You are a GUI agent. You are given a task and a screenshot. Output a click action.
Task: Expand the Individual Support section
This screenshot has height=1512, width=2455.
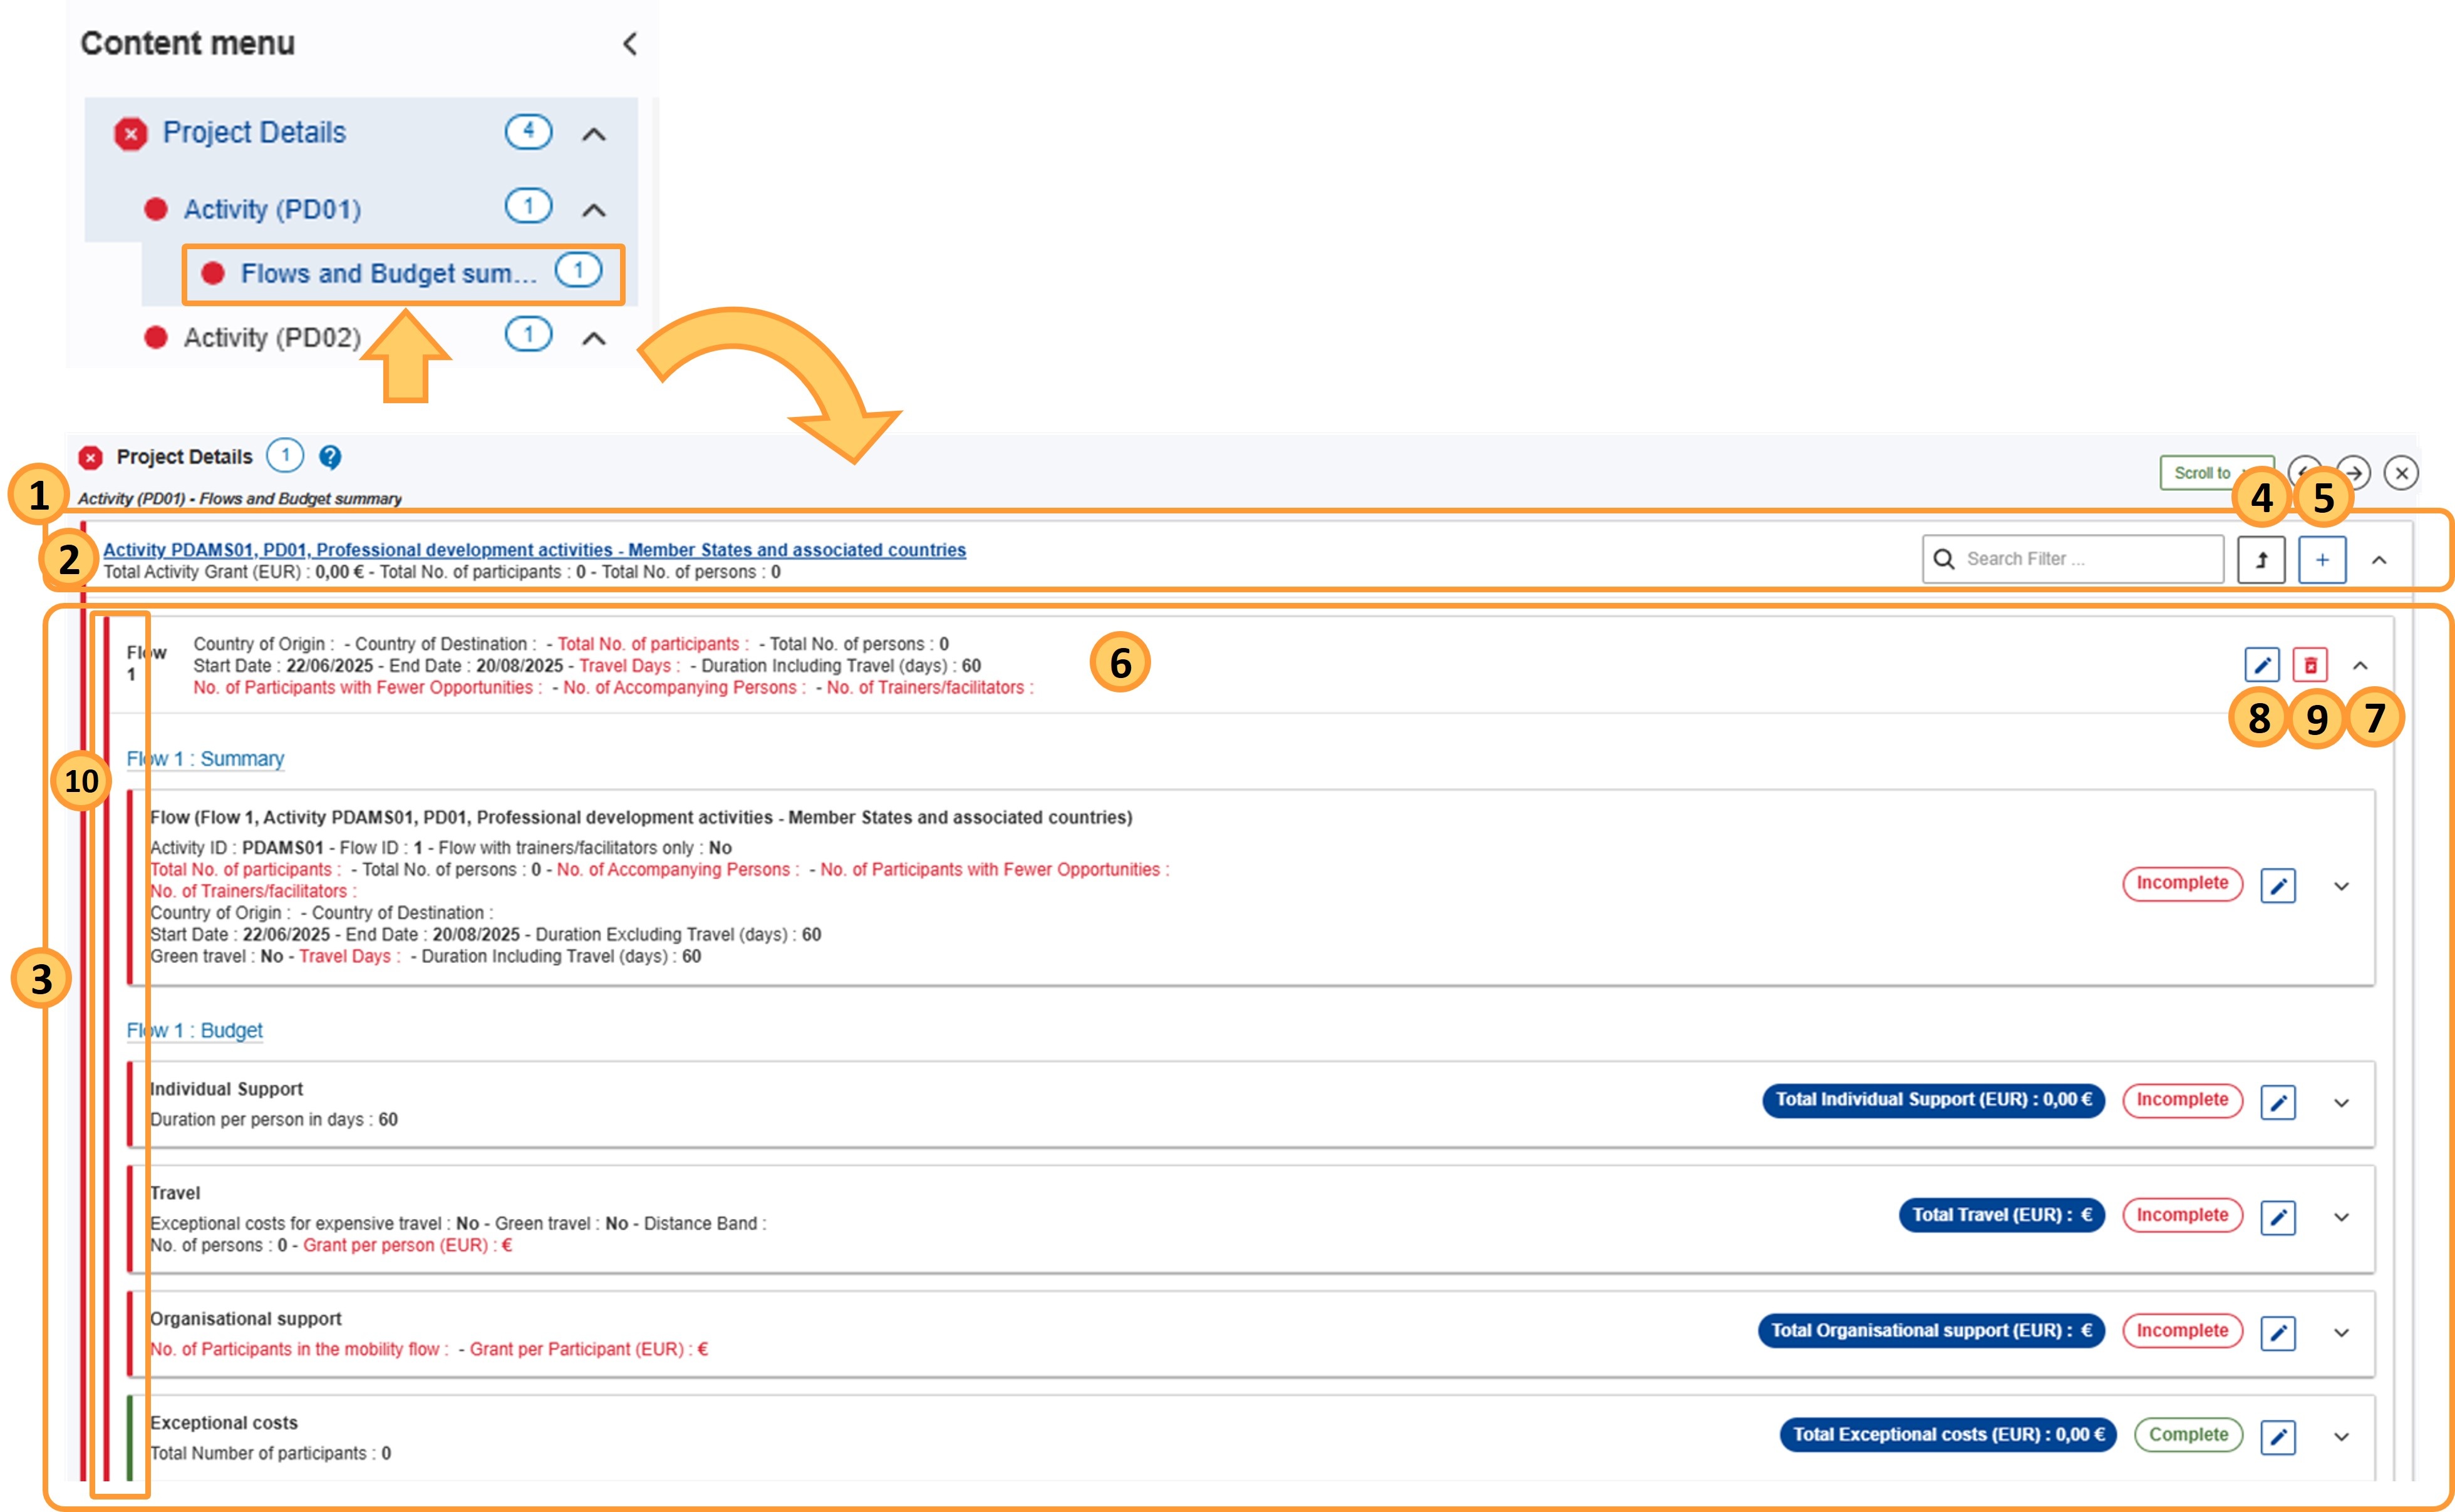click(2341, 1103)
